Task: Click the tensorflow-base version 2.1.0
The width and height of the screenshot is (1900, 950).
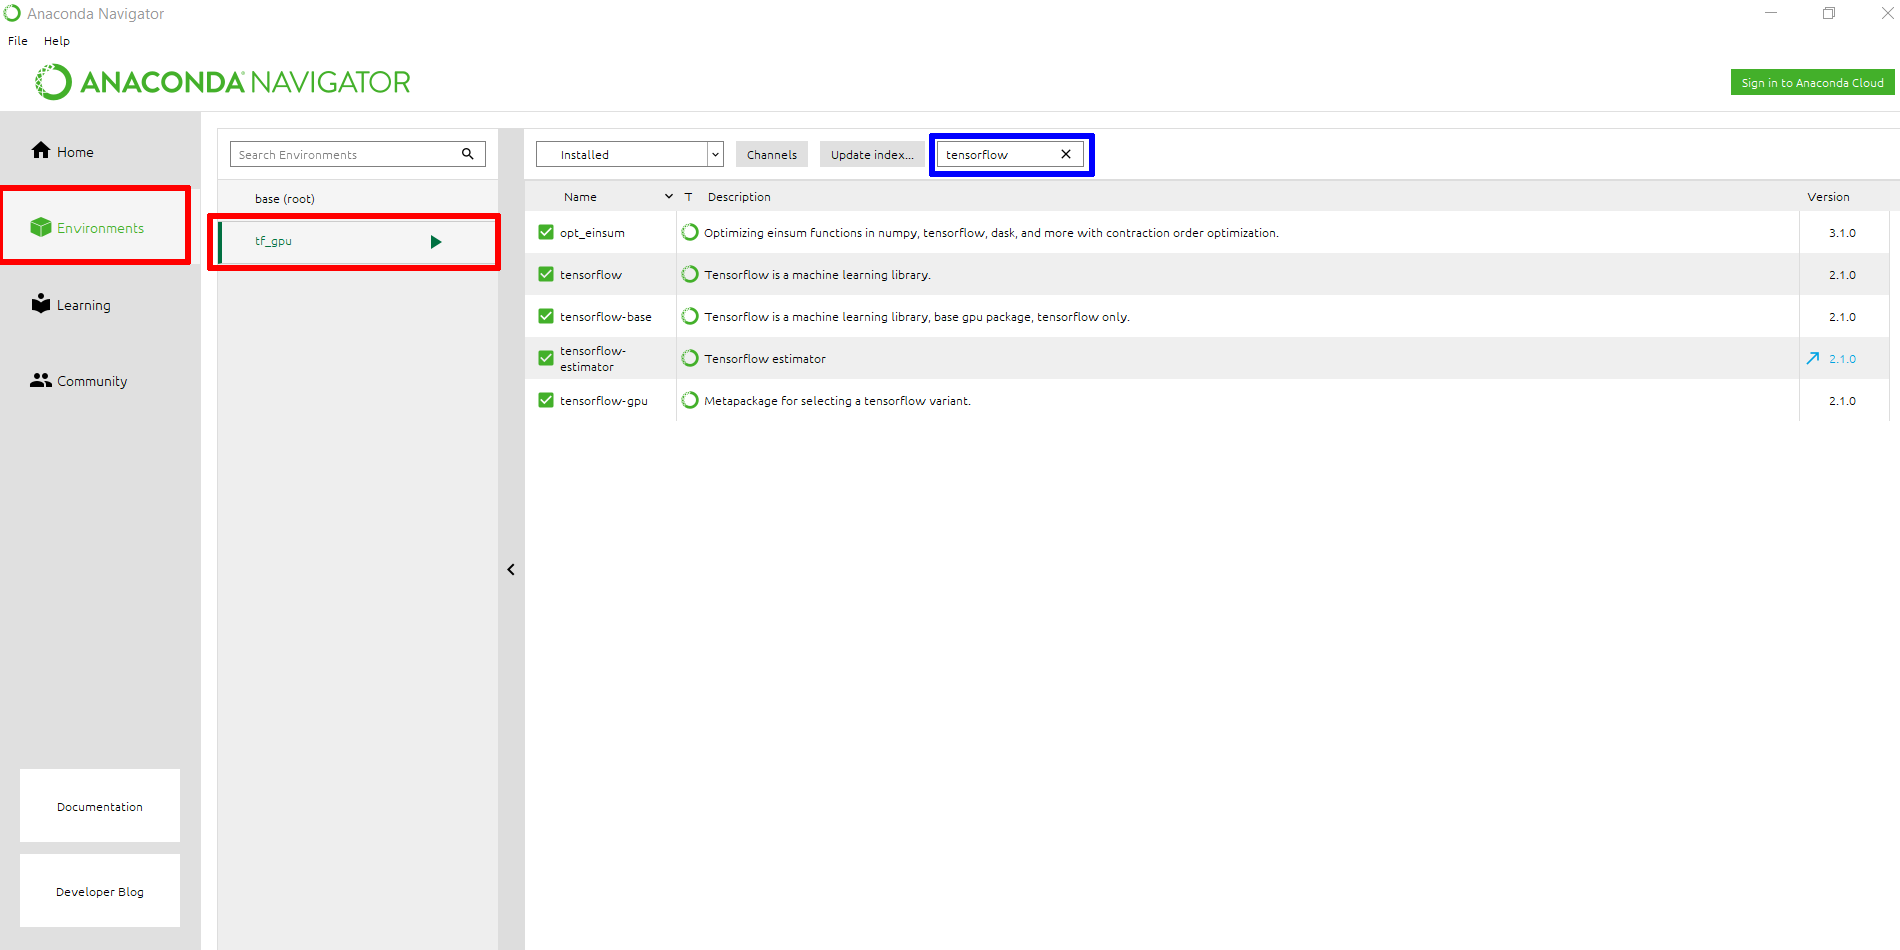Action: 1842,317
